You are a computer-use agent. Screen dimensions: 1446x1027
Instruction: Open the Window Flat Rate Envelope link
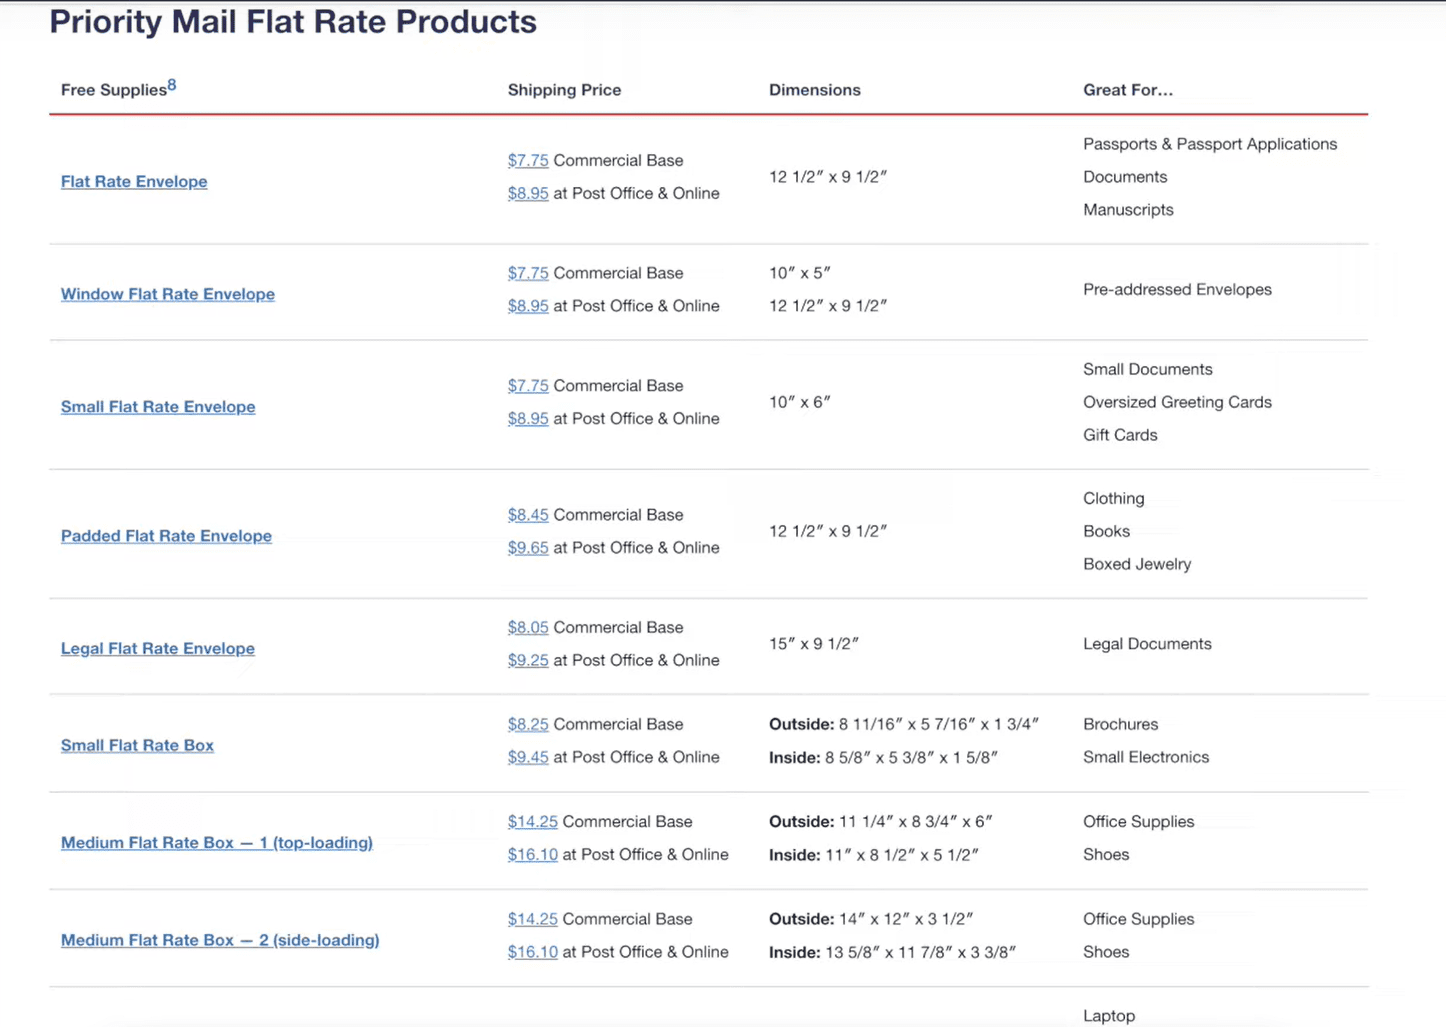(x=167, y=293)
